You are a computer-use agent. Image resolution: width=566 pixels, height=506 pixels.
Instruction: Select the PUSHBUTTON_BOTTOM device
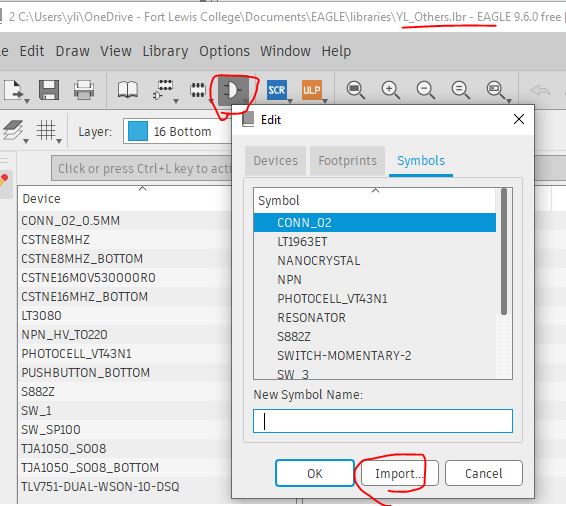125,372
